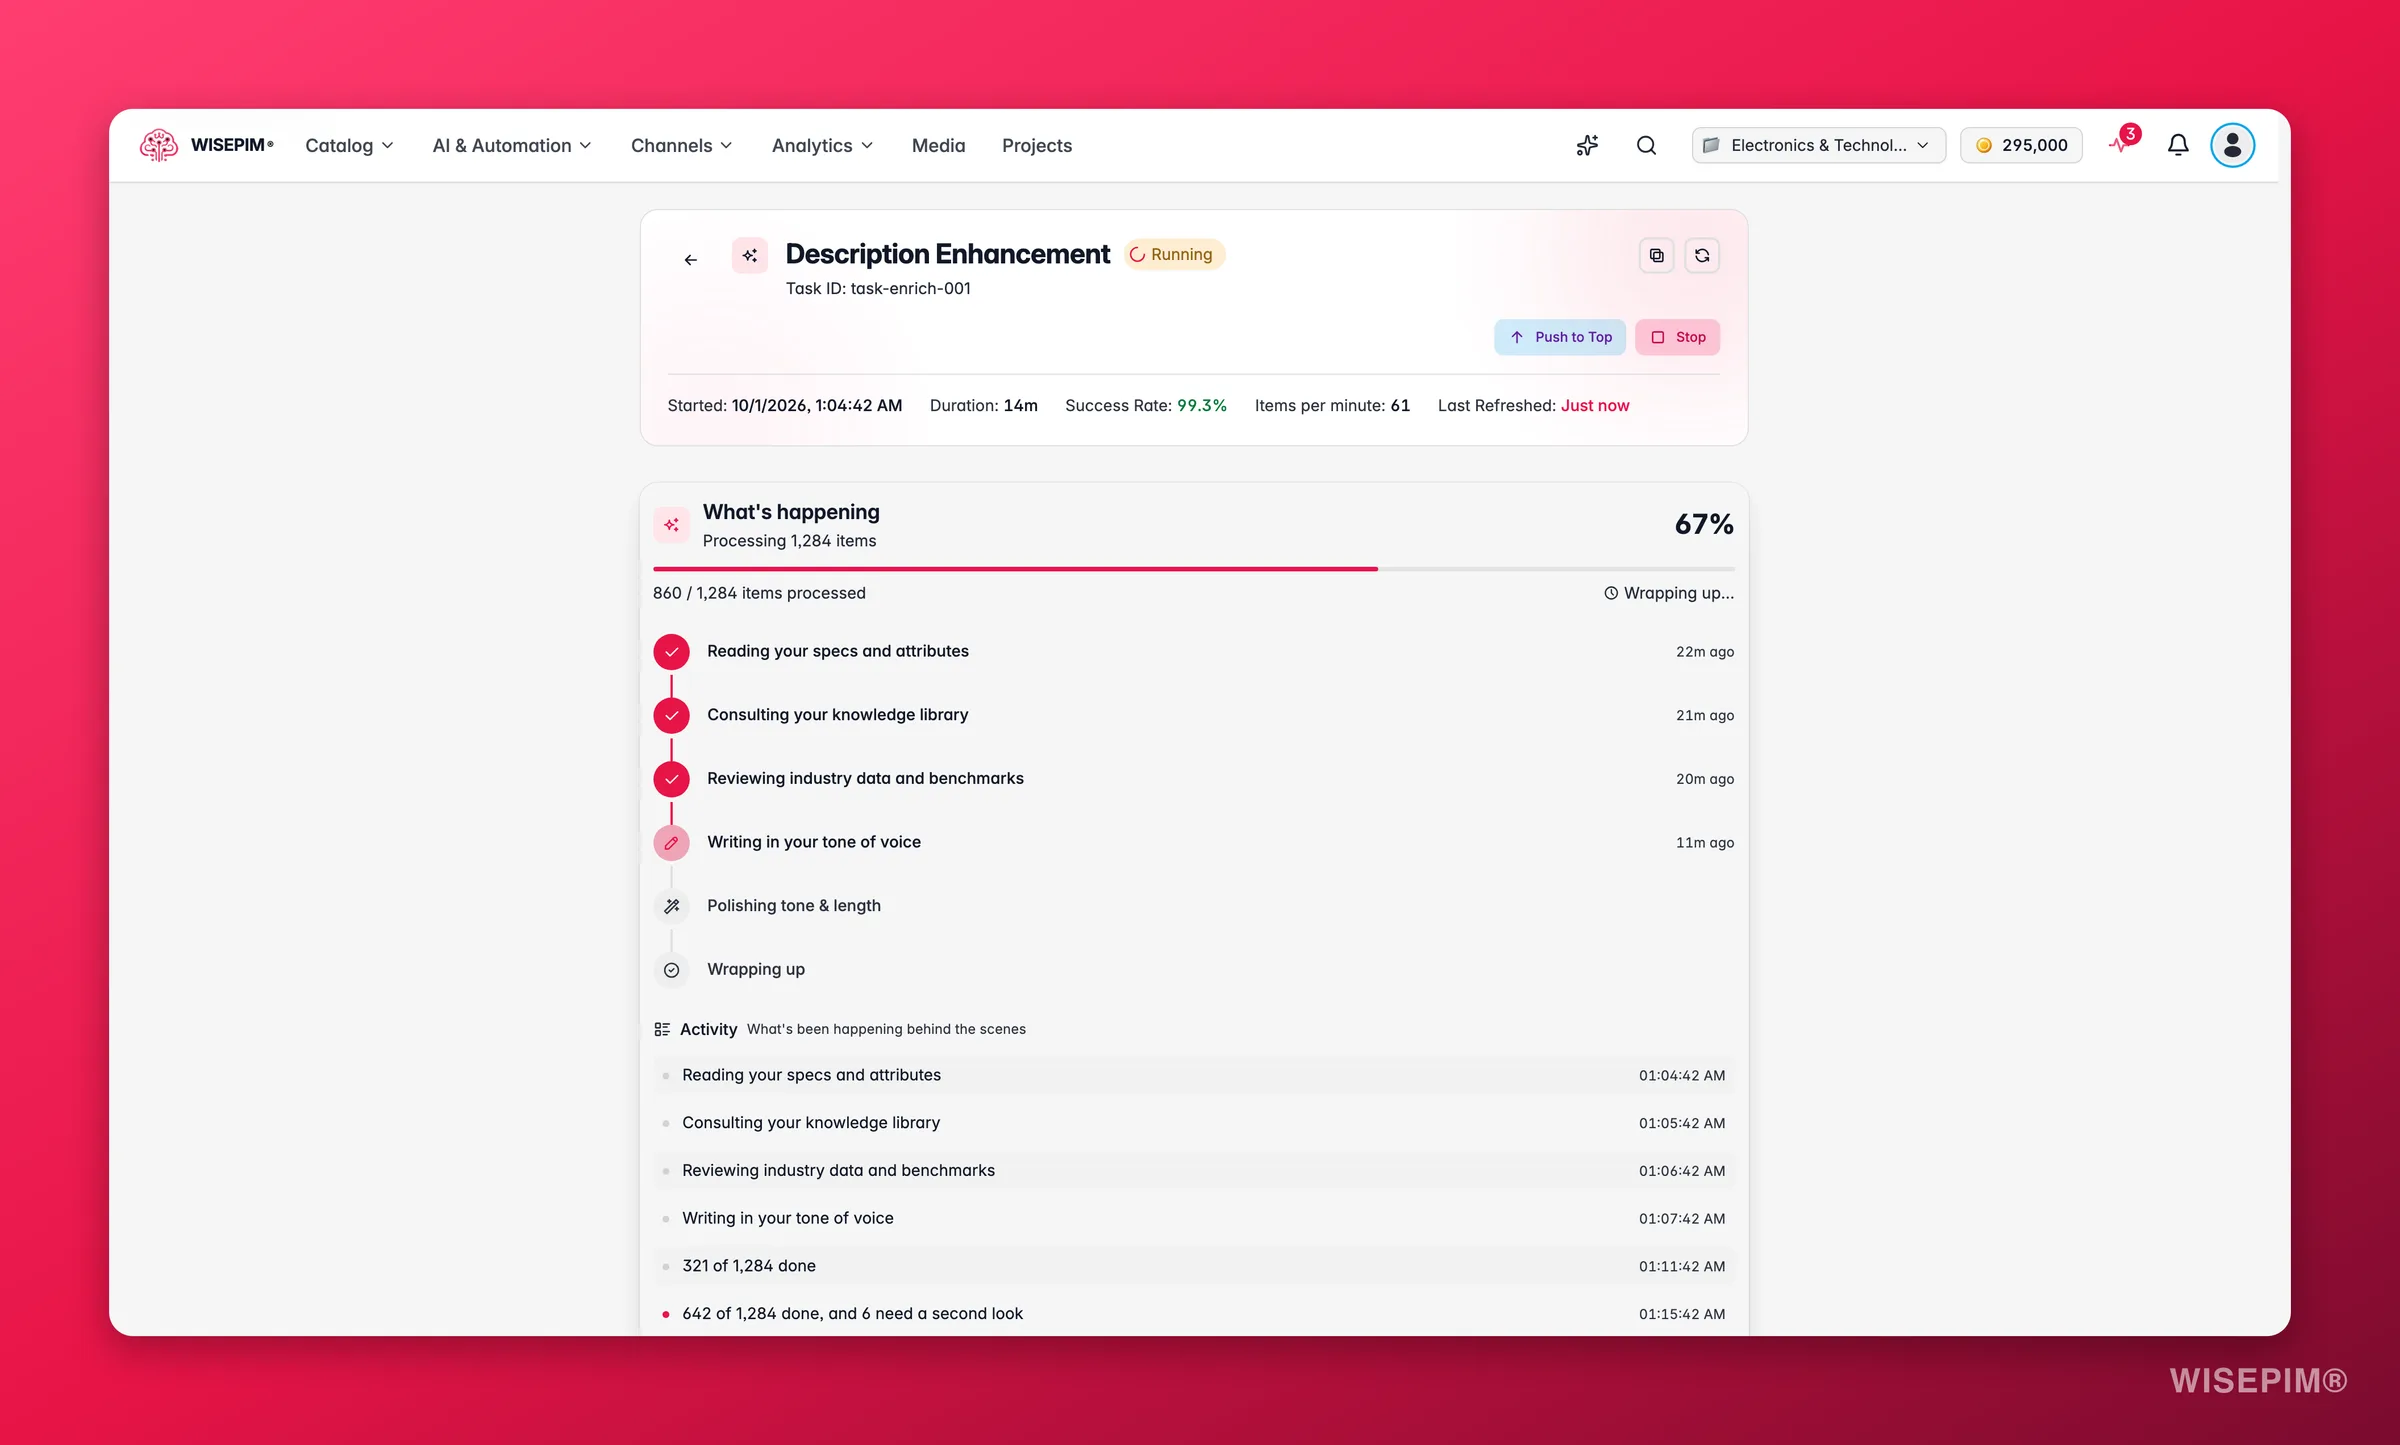Open the notifications bell
Viewport: 2400px width, 1445px height.
[x=2178, y=146]
